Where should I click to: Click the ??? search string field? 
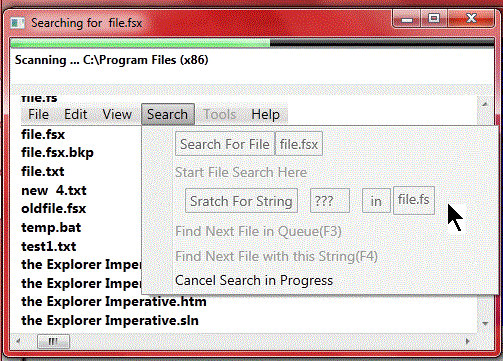tap(330, 201)
